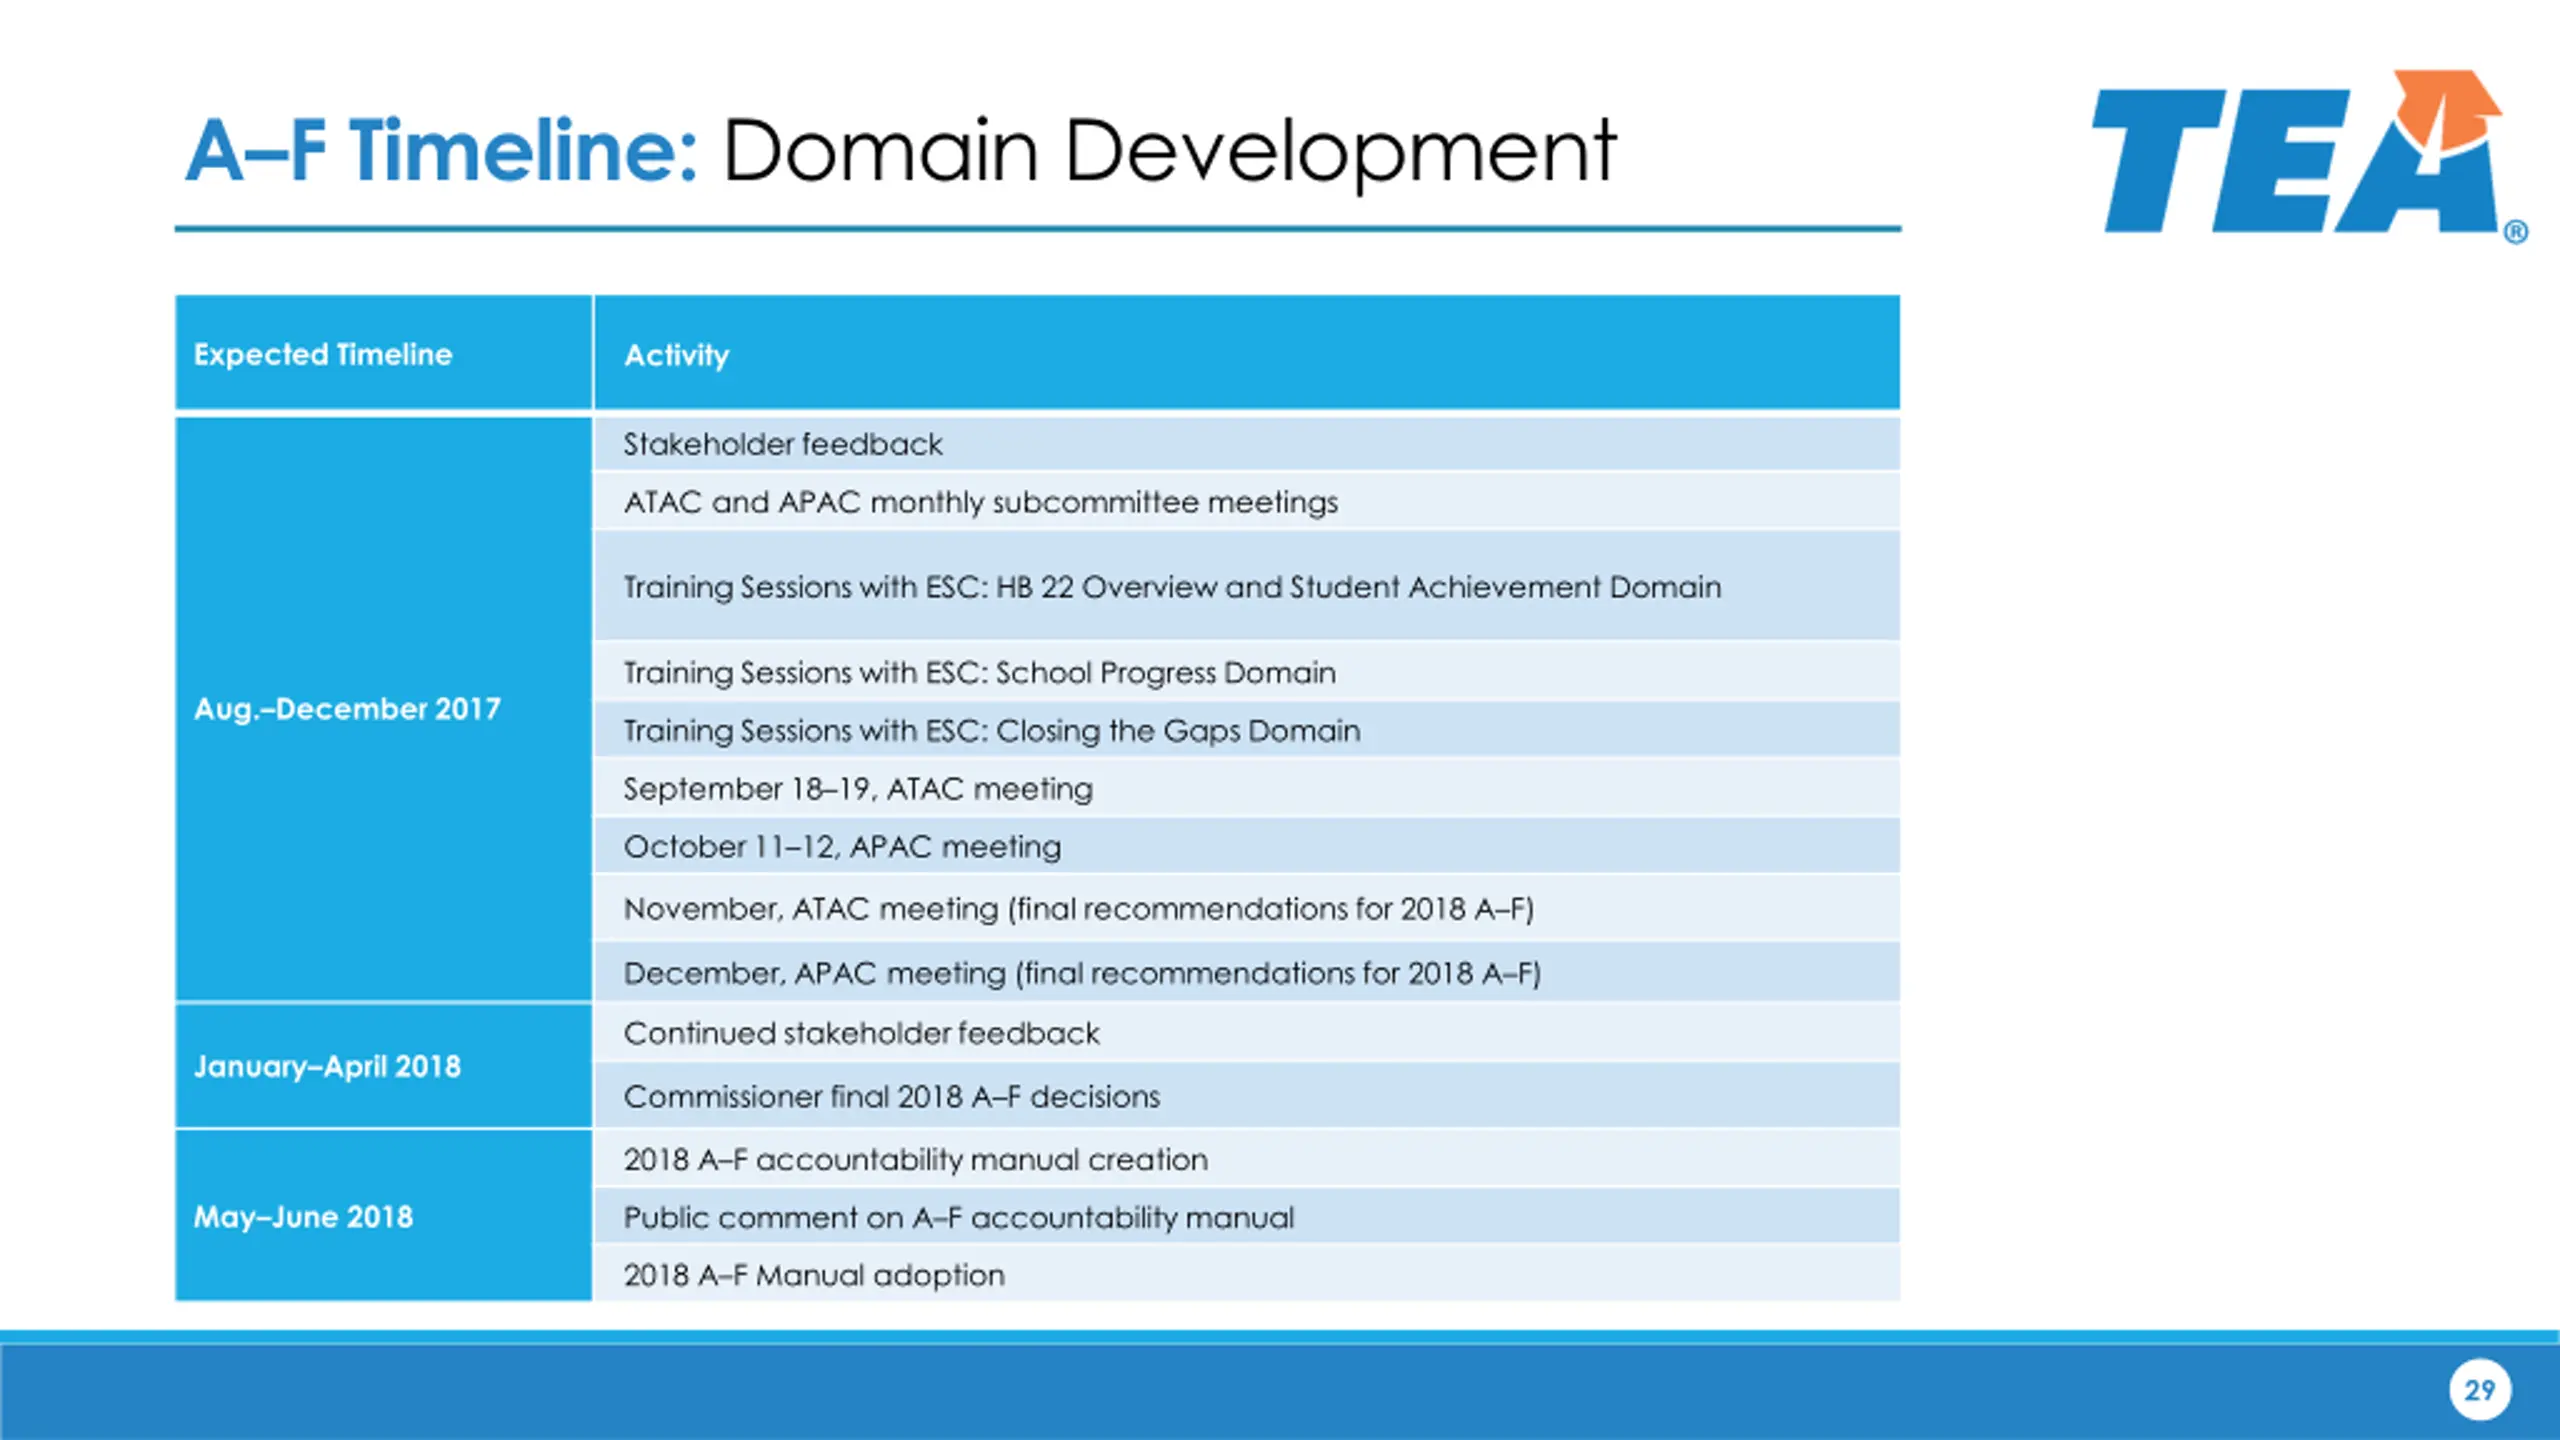
Task: Click the 'Activity' header cell
Action: [x=1247, y=353]
